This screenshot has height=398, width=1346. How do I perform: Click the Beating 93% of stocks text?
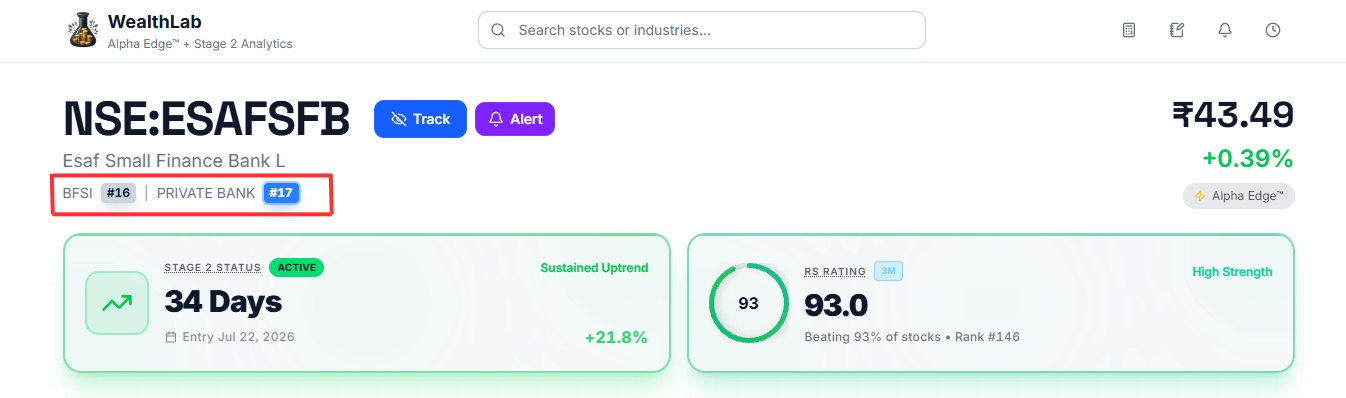(872, 337)
